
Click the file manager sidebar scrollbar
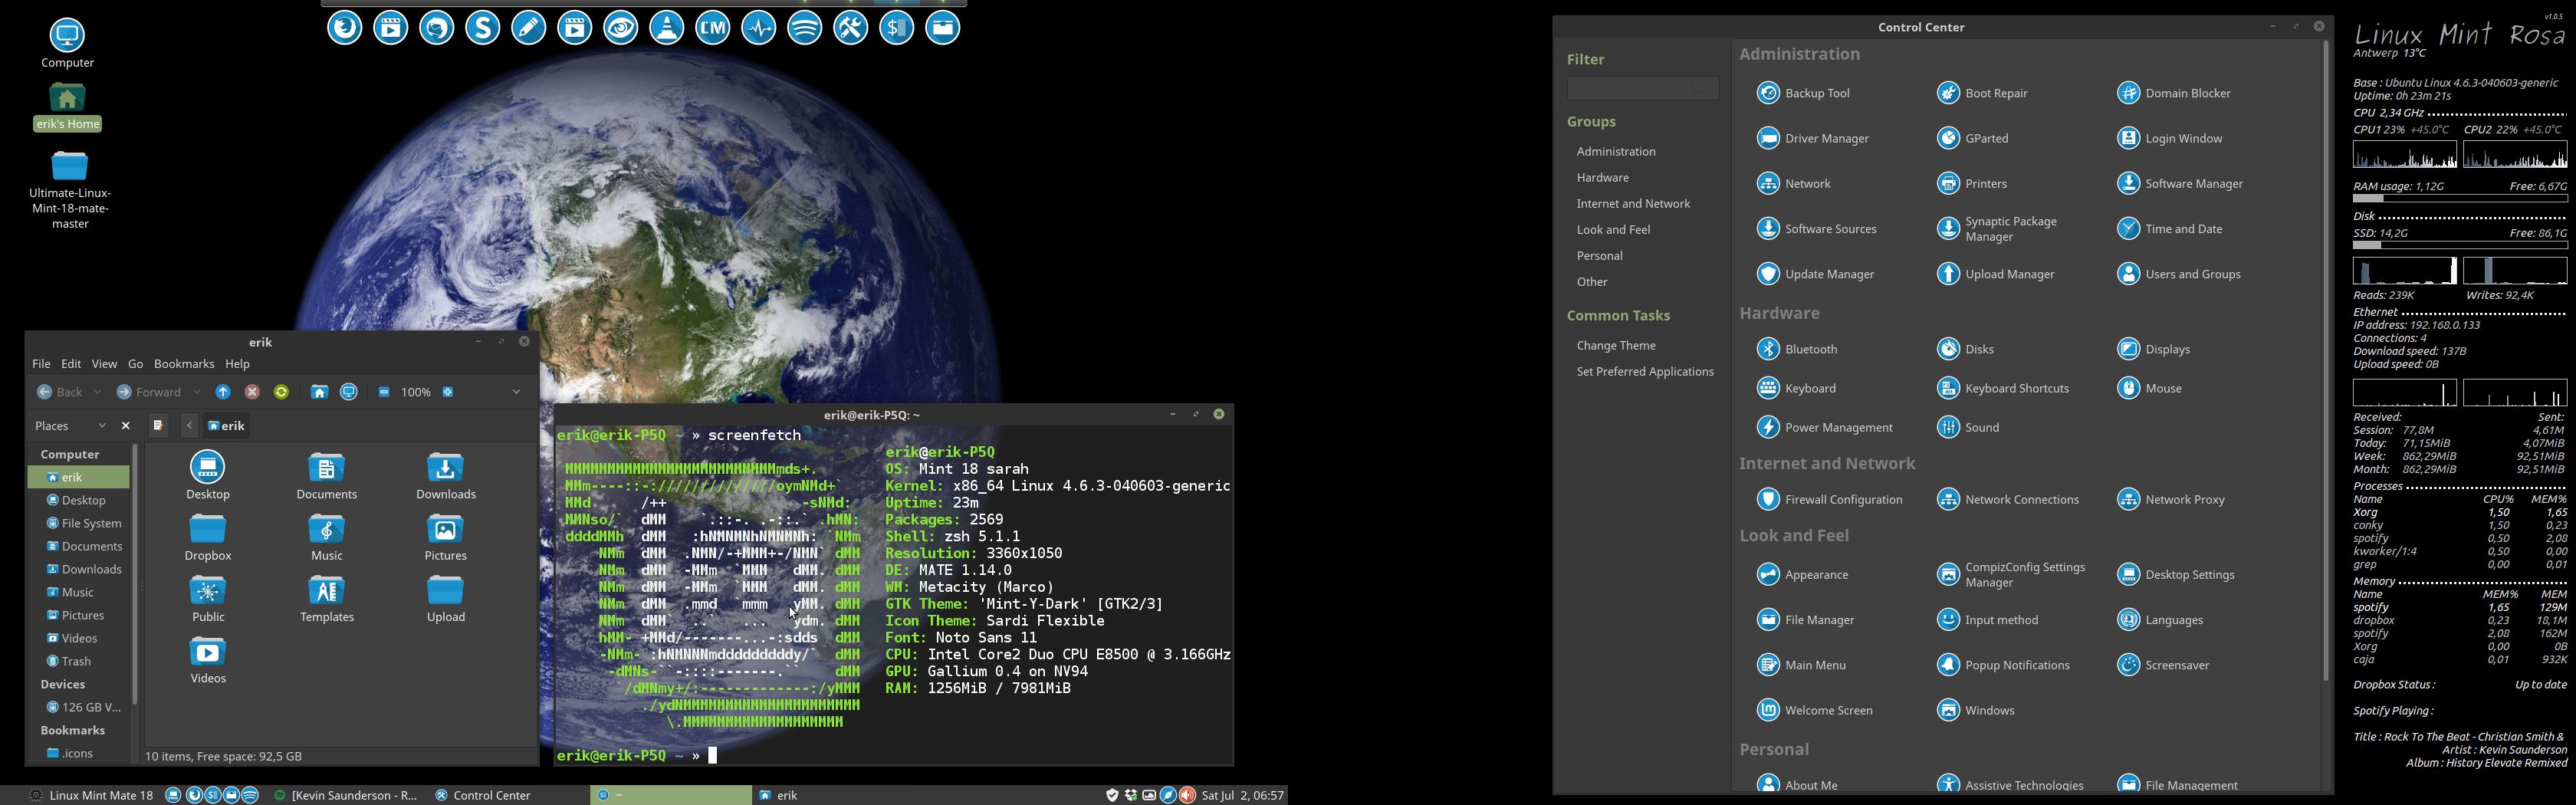pos(135,575)
